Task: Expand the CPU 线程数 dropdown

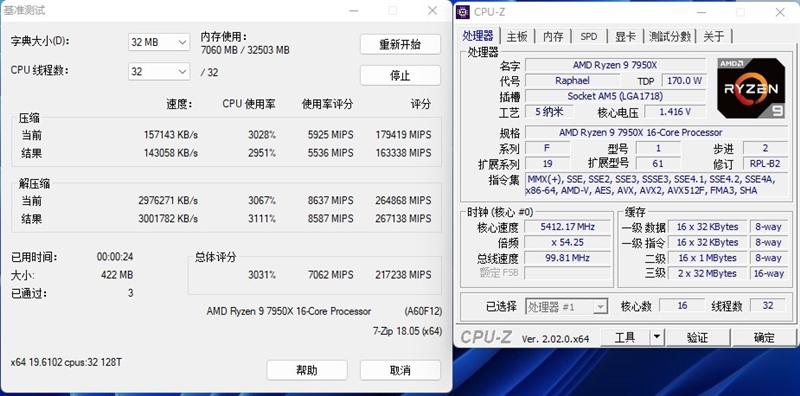Action: [x=159, y=71]
